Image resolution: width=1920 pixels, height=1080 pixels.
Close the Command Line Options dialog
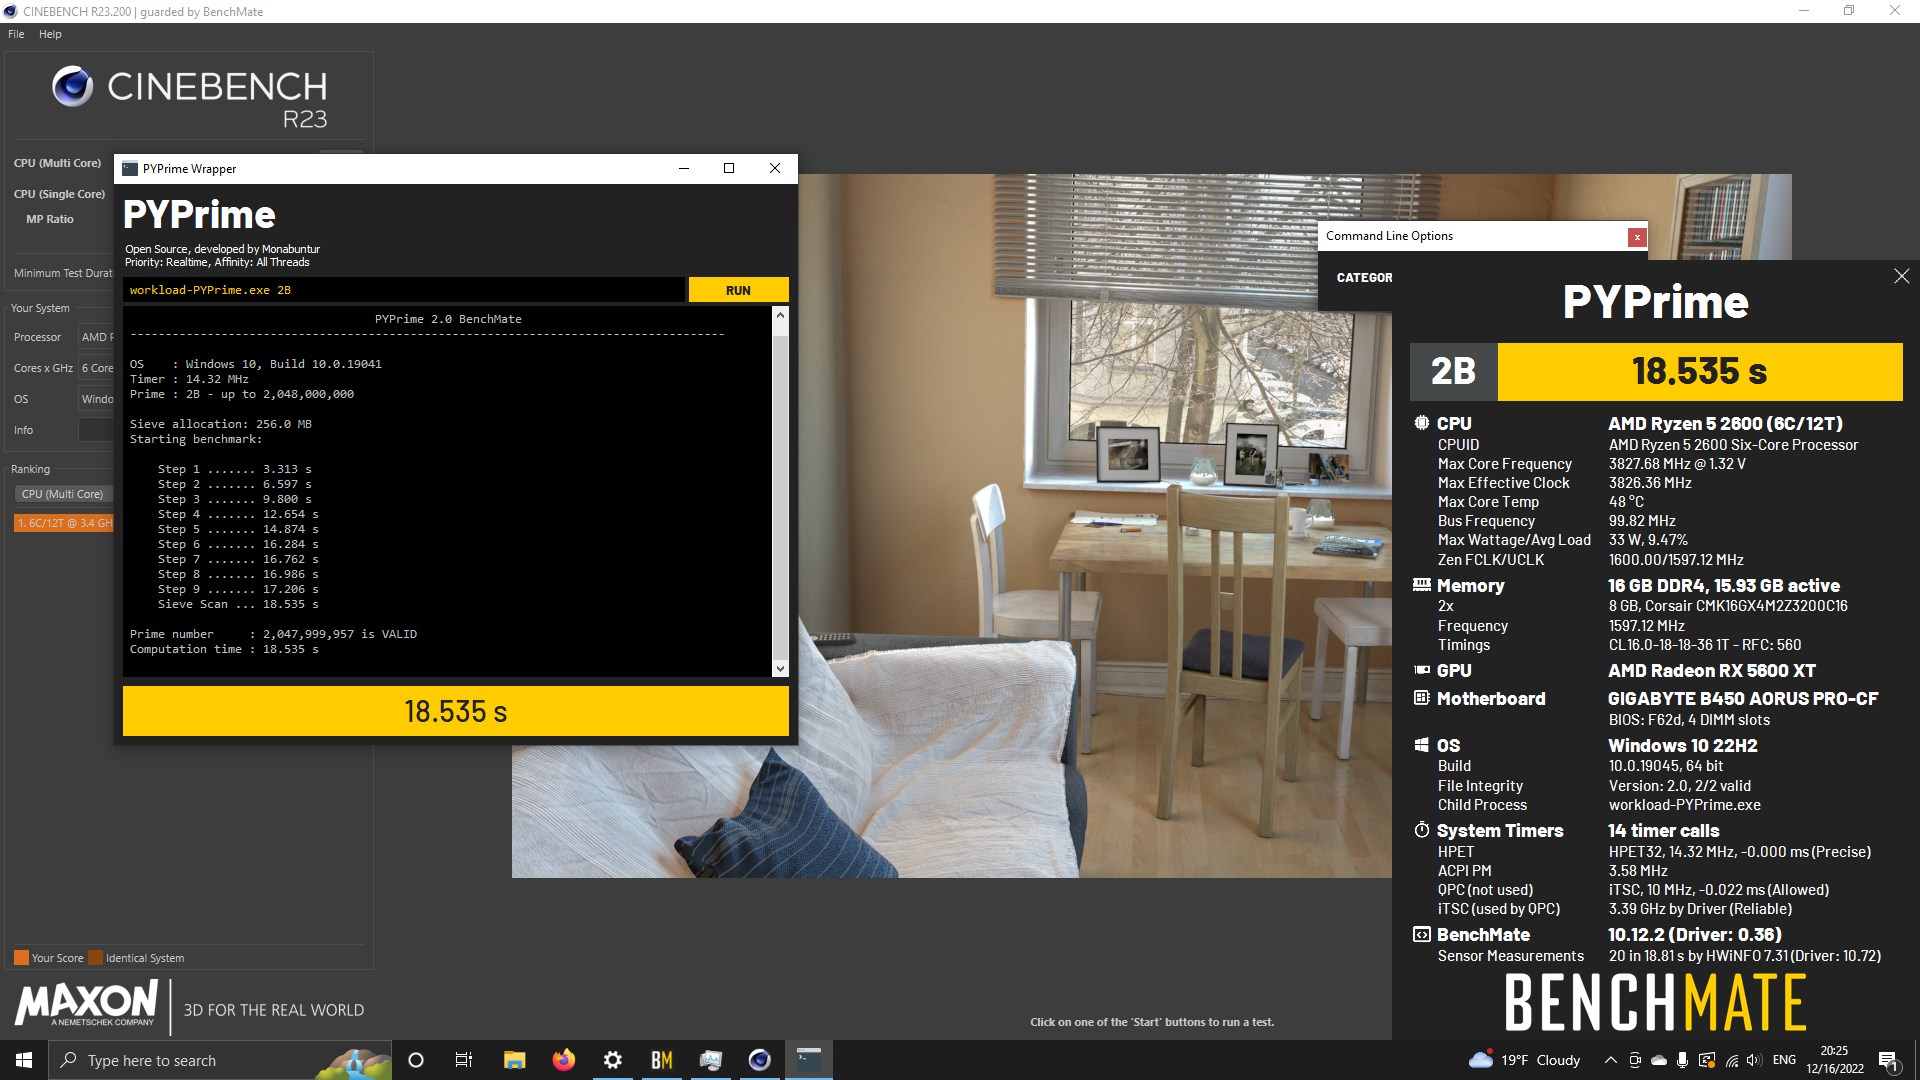point(1636,237)
